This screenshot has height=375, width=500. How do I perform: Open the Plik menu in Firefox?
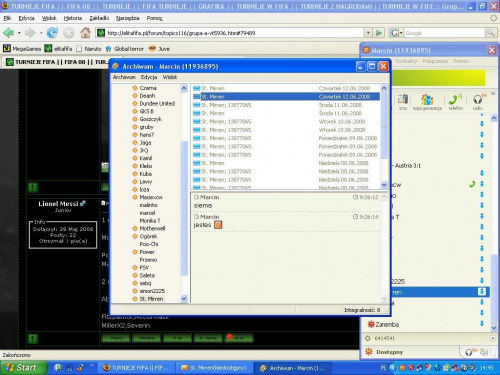(7, 18)
